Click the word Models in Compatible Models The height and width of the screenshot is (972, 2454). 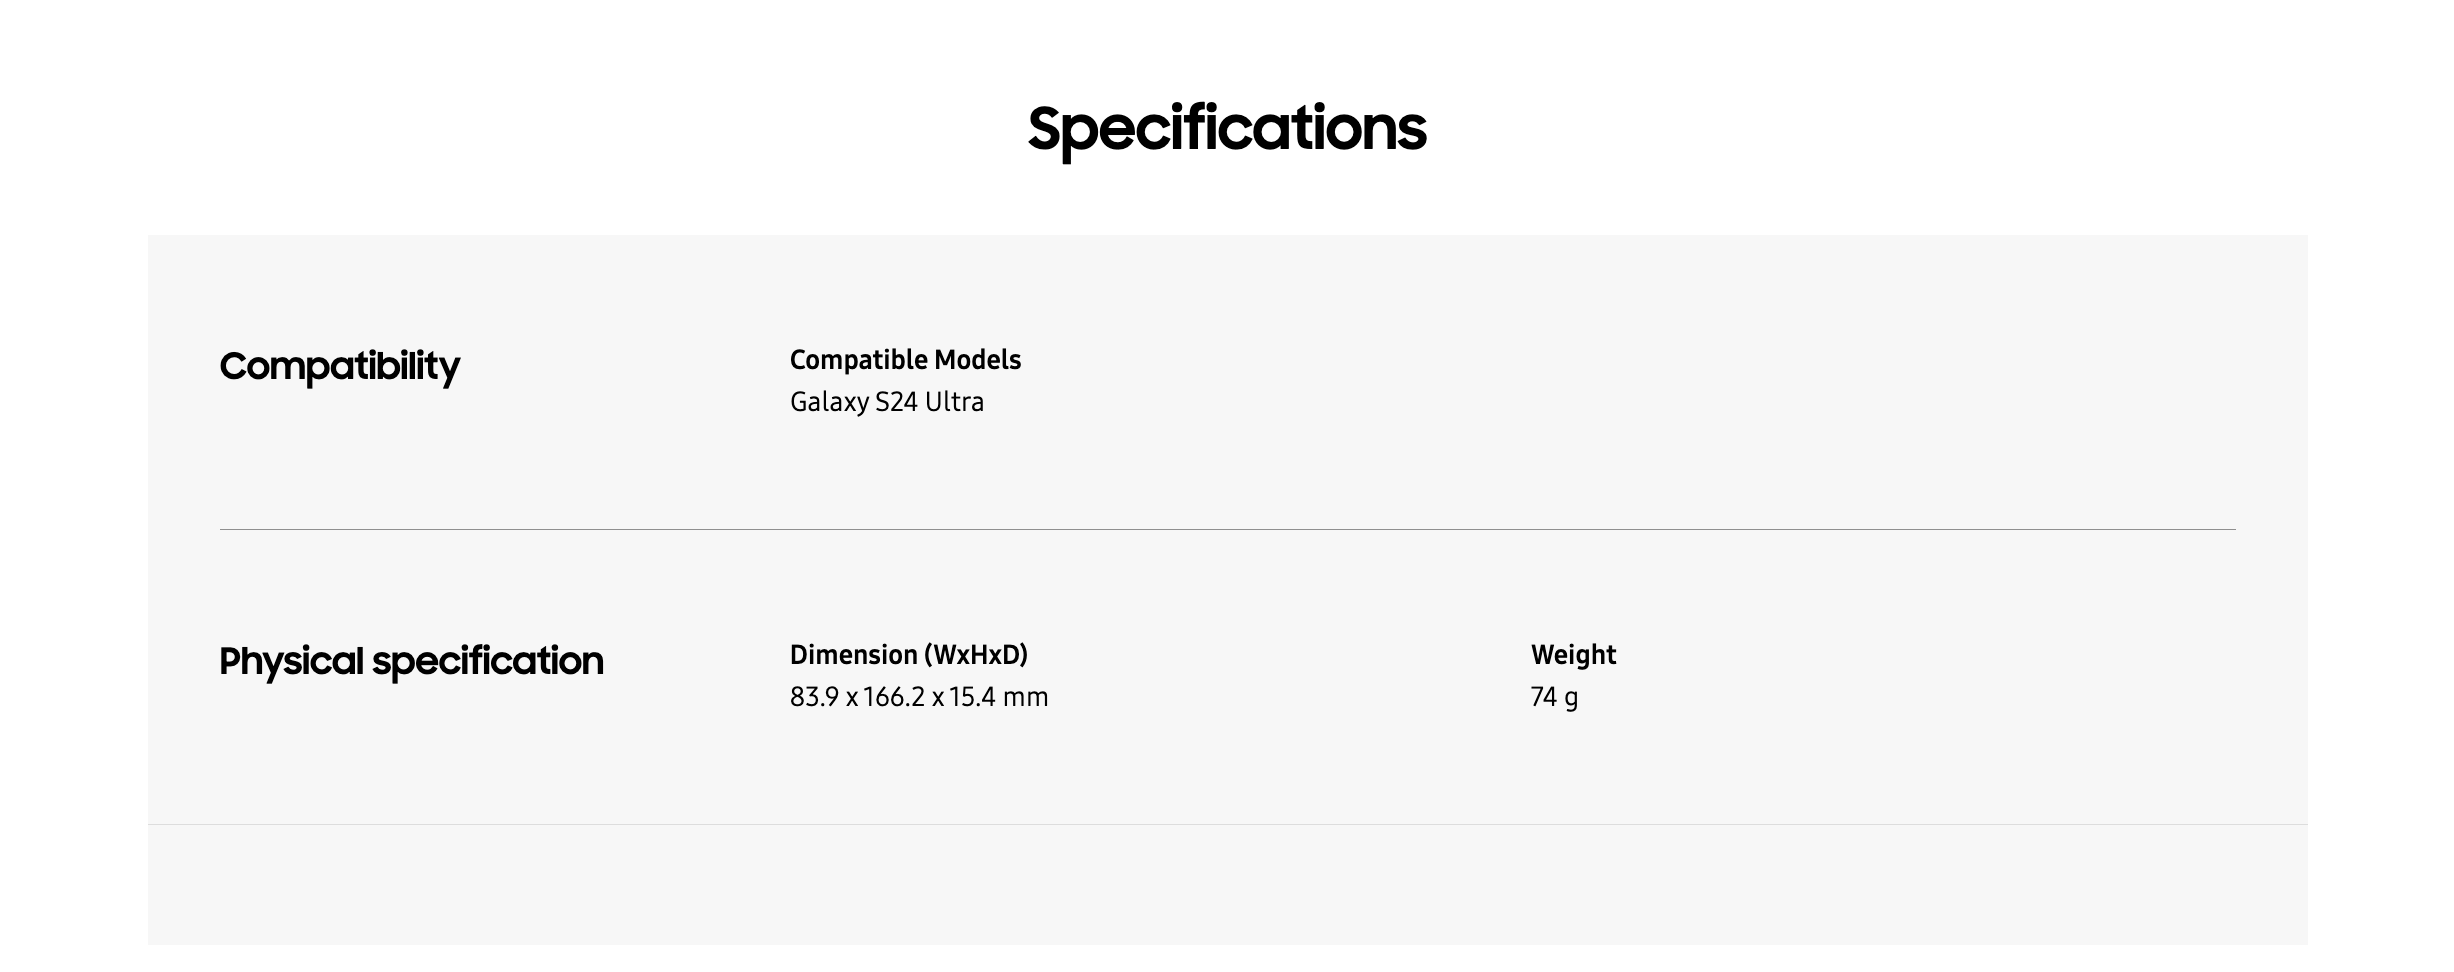[977, 360]
